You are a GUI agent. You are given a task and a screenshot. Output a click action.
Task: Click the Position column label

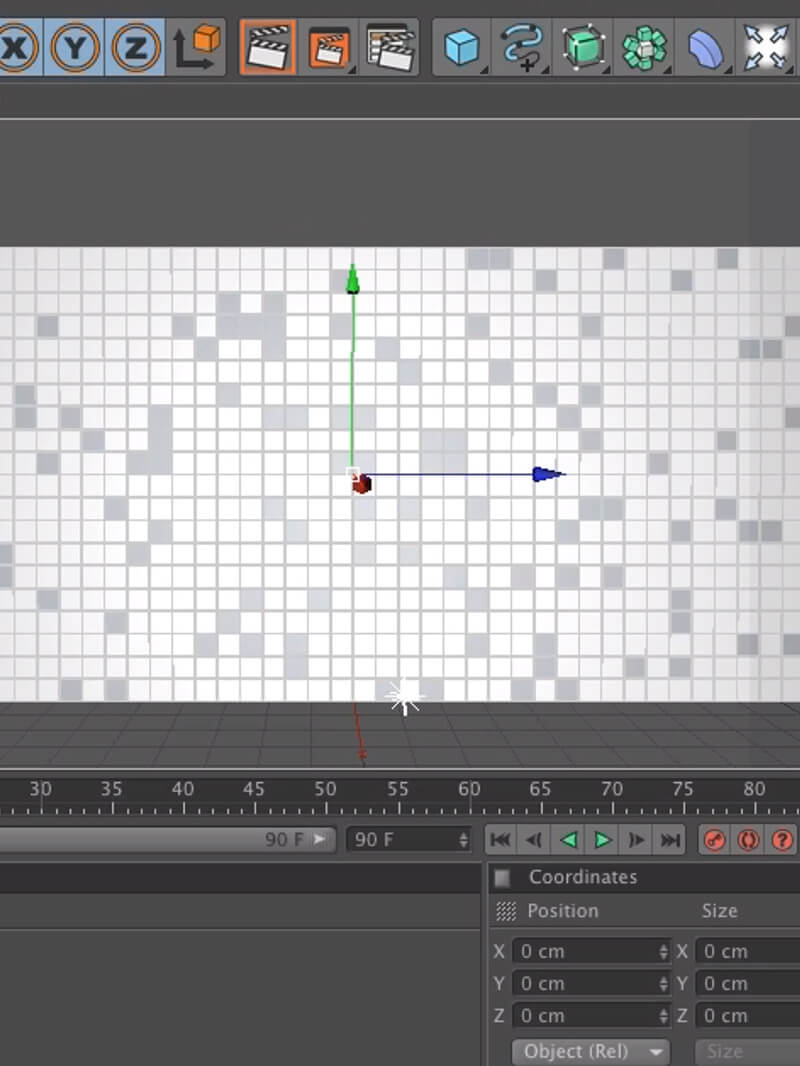563,911
